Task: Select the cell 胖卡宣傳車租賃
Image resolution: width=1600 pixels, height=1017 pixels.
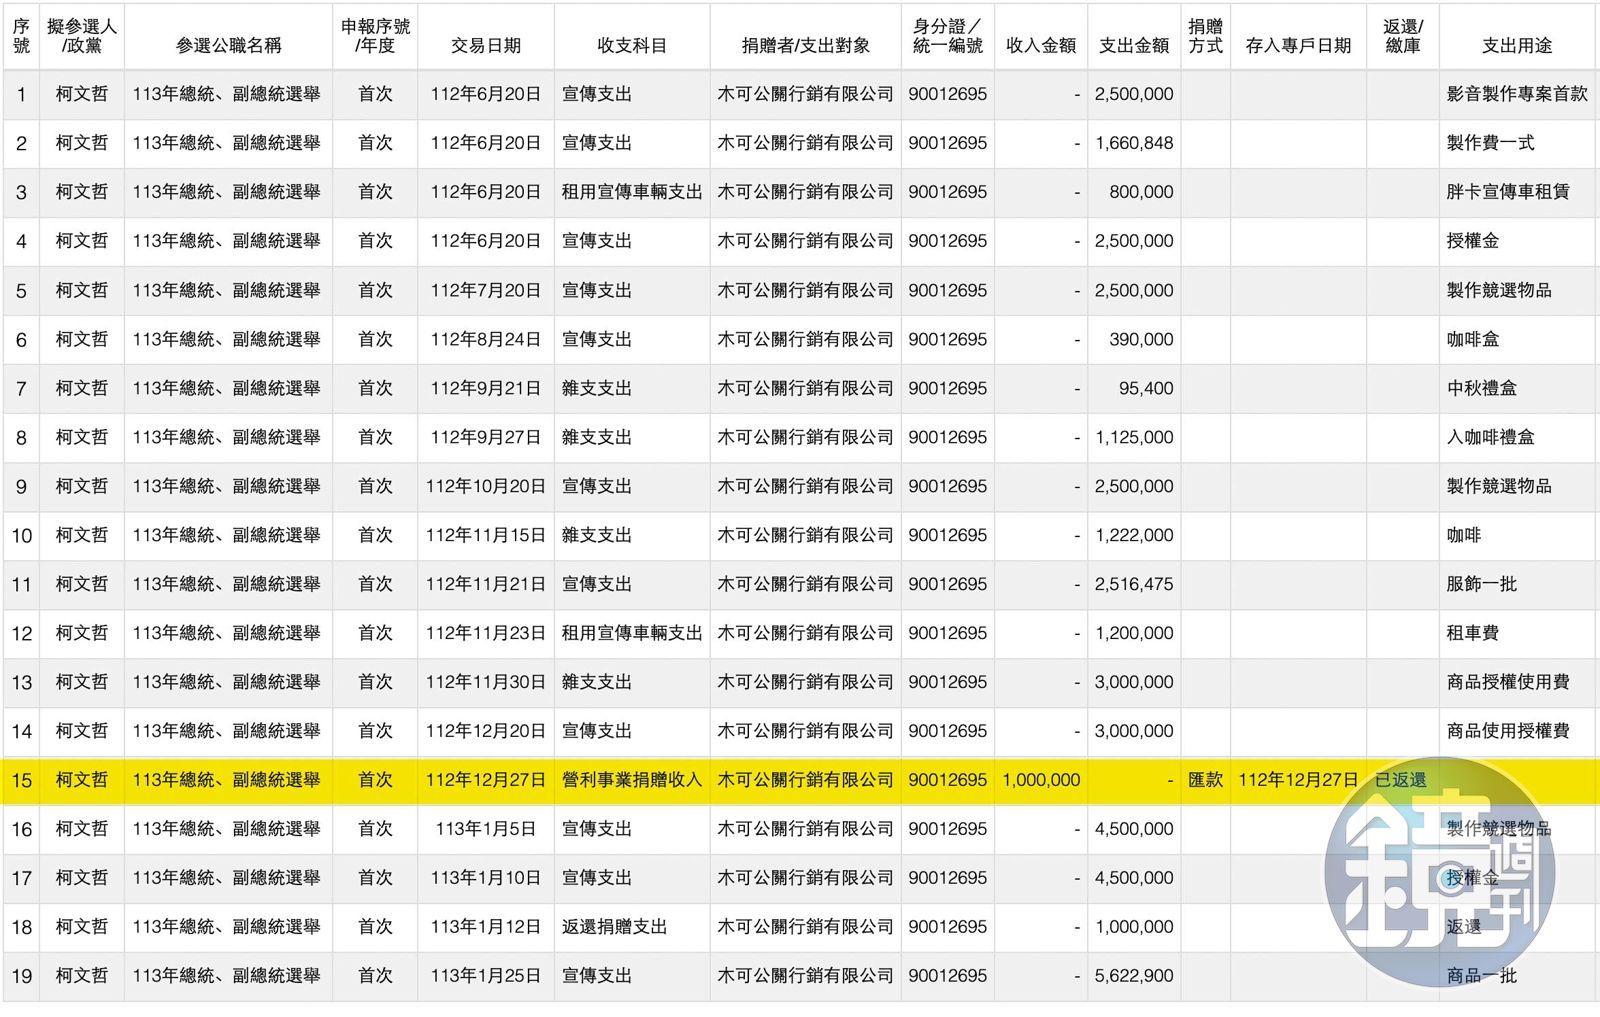Action: click(x=1508, y=192)
